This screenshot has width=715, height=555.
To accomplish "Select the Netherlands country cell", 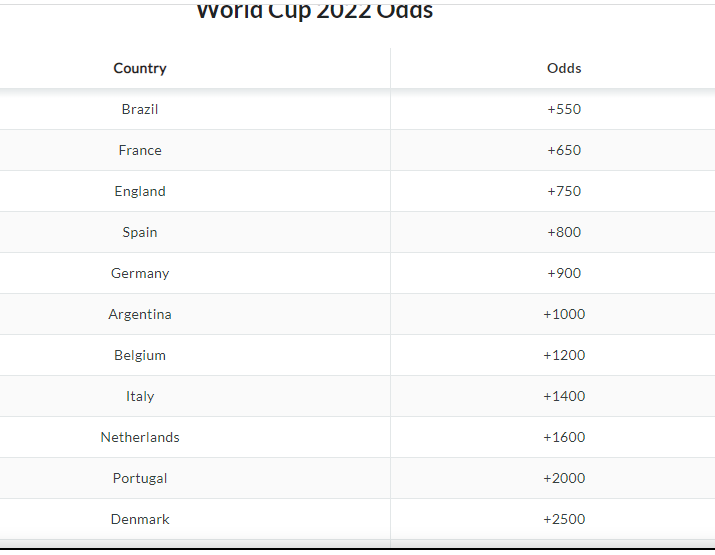I will (140, 437).
